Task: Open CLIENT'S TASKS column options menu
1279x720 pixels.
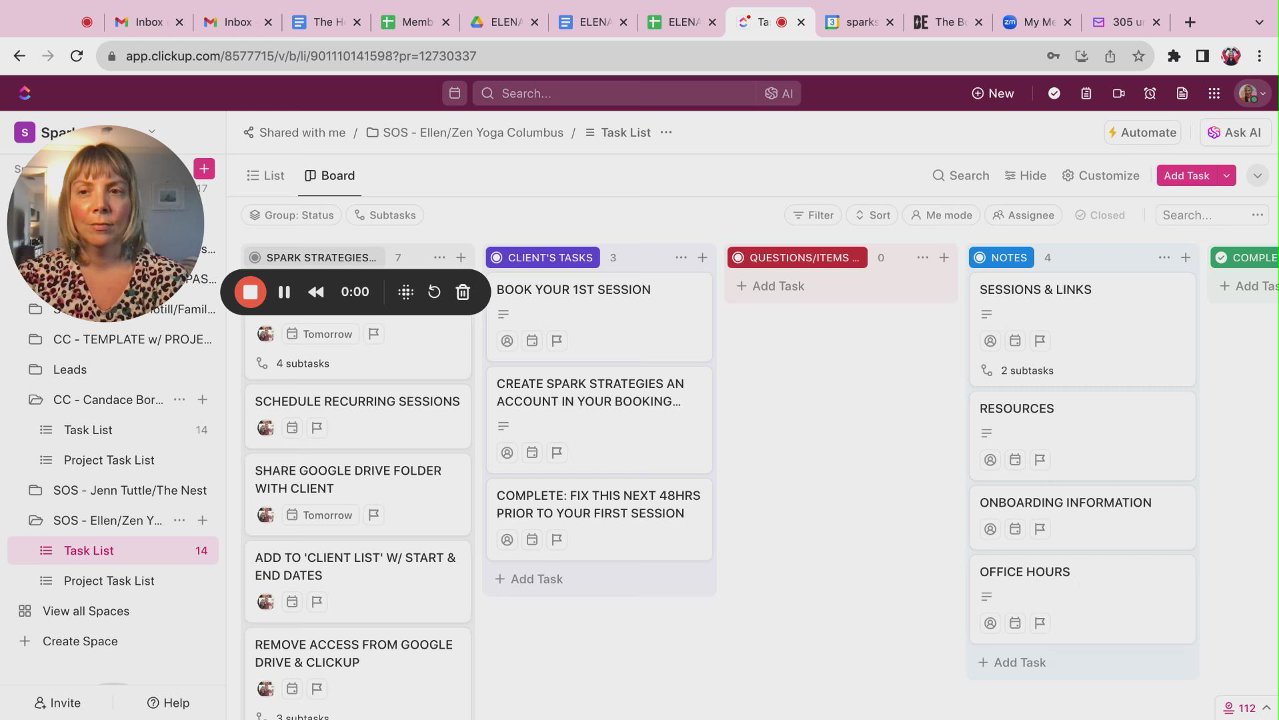Action: tap(681, 258)
